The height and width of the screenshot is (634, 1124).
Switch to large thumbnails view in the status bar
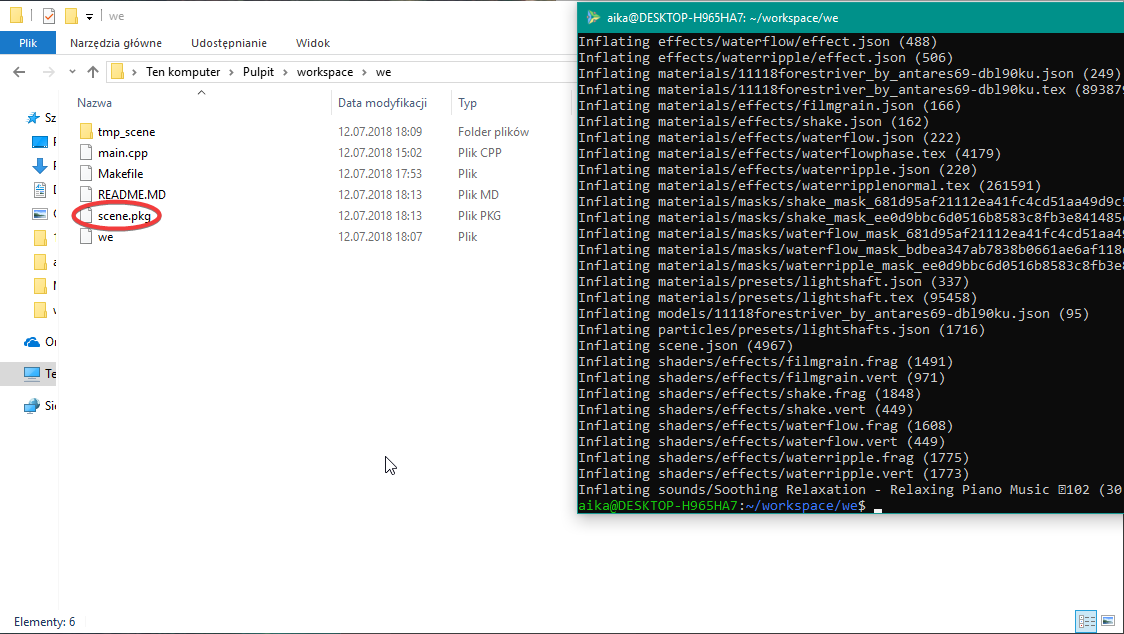[x=1108, y=622]
